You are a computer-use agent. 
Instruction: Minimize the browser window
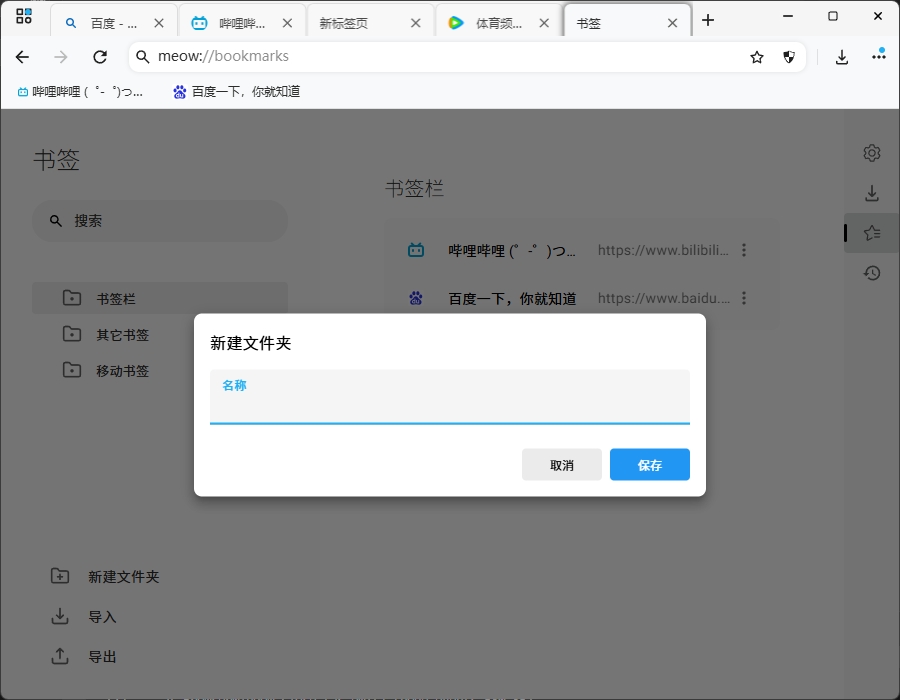point(788,17)
